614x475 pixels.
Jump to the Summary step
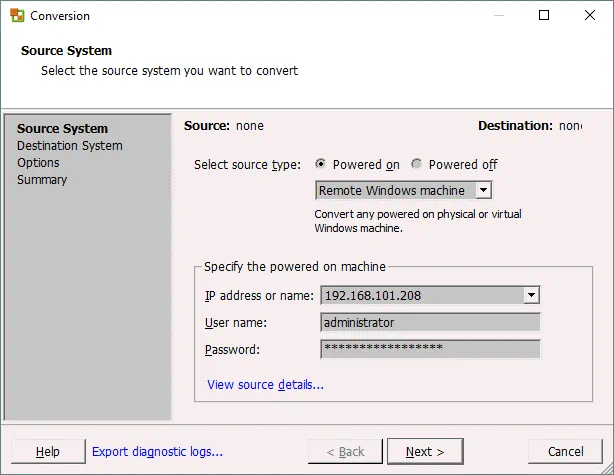point(42,180)
